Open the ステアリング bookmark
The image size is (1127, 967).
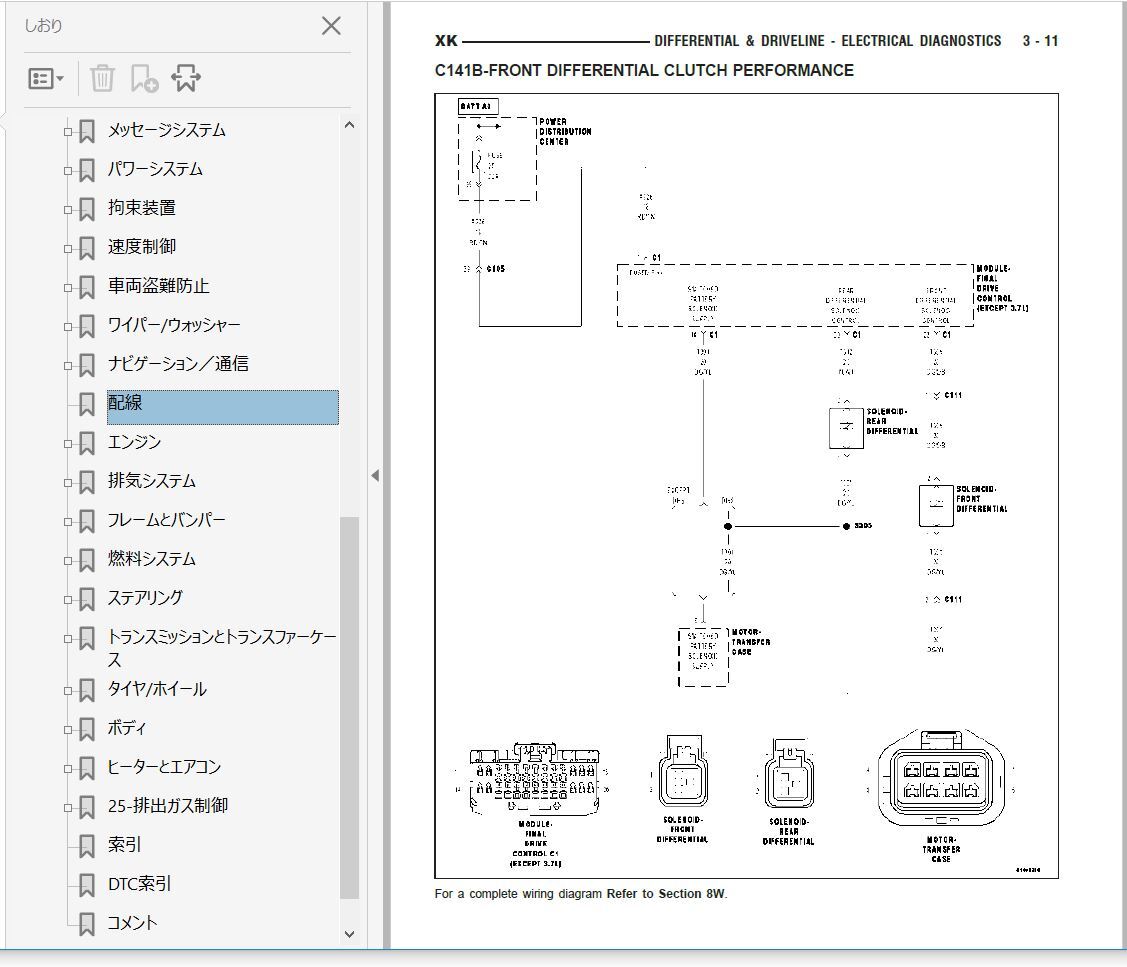tap(145, 597)
